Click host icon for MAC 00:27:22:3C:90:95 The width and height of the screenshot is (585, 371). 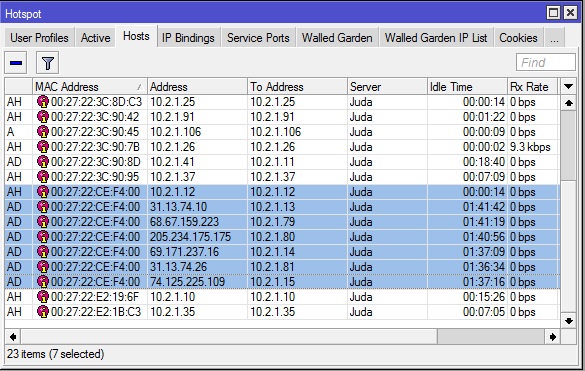coord(43,177)
